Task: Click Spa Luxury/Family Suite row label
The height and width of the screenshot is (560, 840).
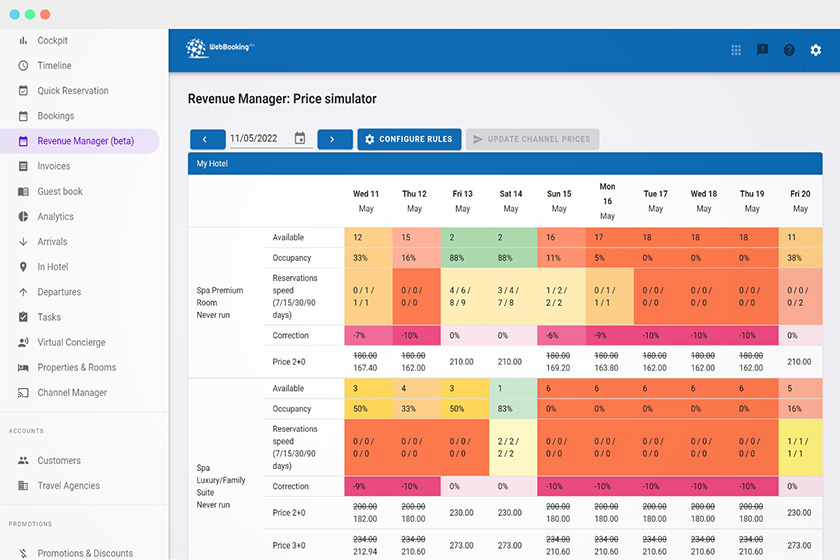Action: coord(221,486)
